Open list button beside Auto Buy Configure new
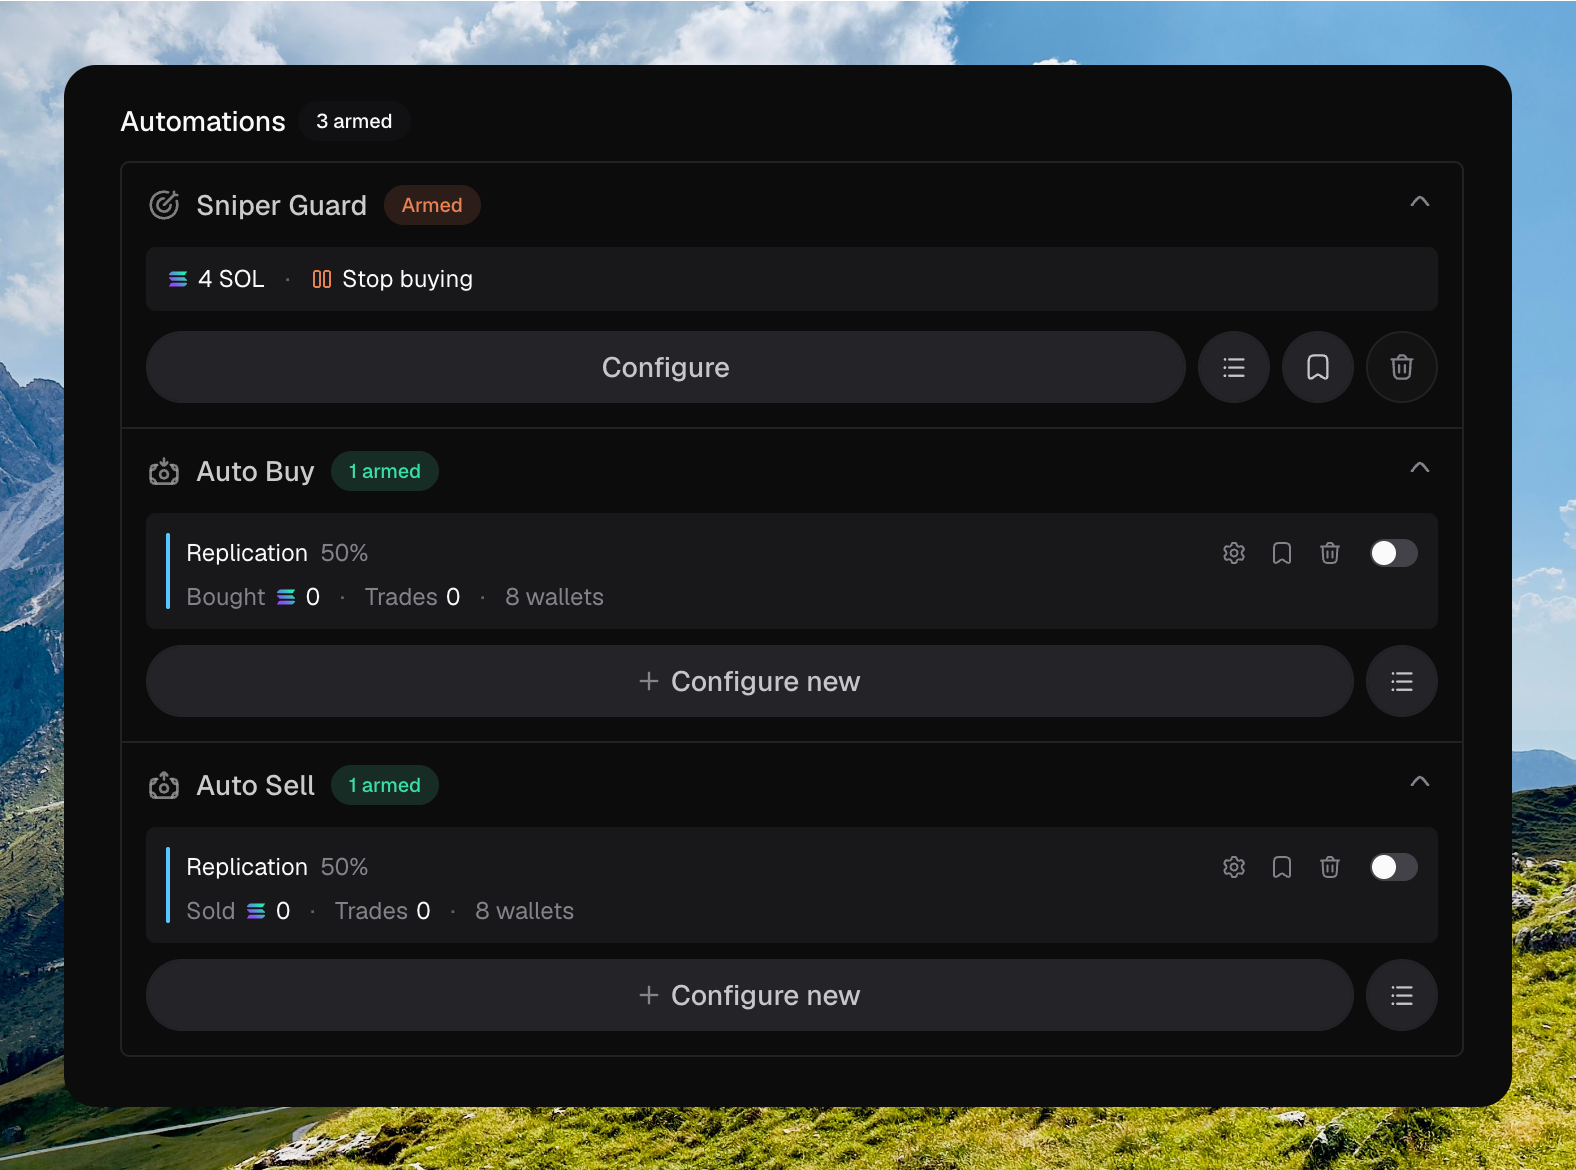This screenshot has height=1170, width=1576. [1402, 681]
